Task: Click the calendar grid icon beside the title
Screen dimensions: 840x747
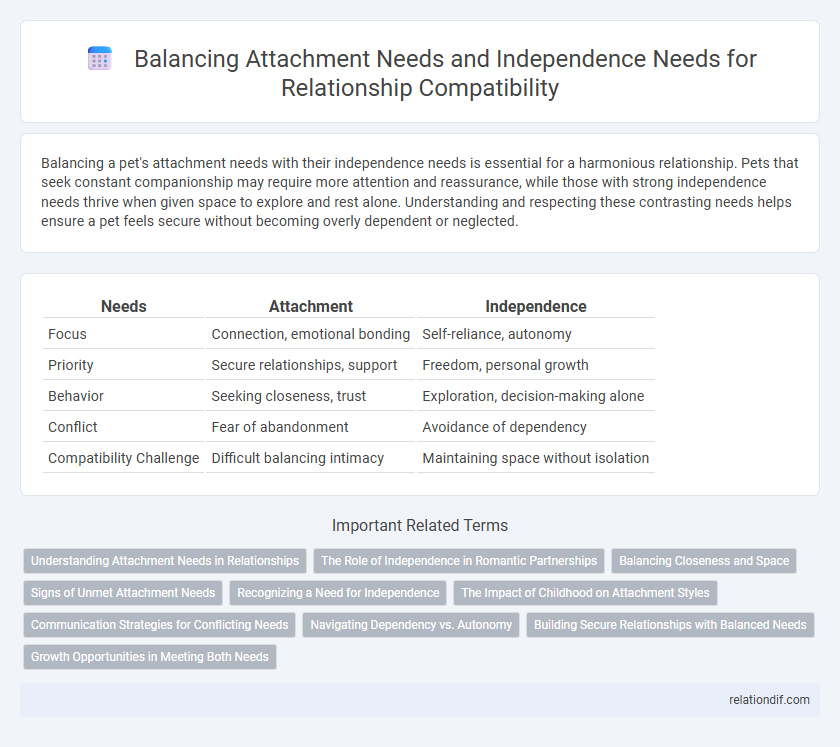Action: tap(100, 58)
